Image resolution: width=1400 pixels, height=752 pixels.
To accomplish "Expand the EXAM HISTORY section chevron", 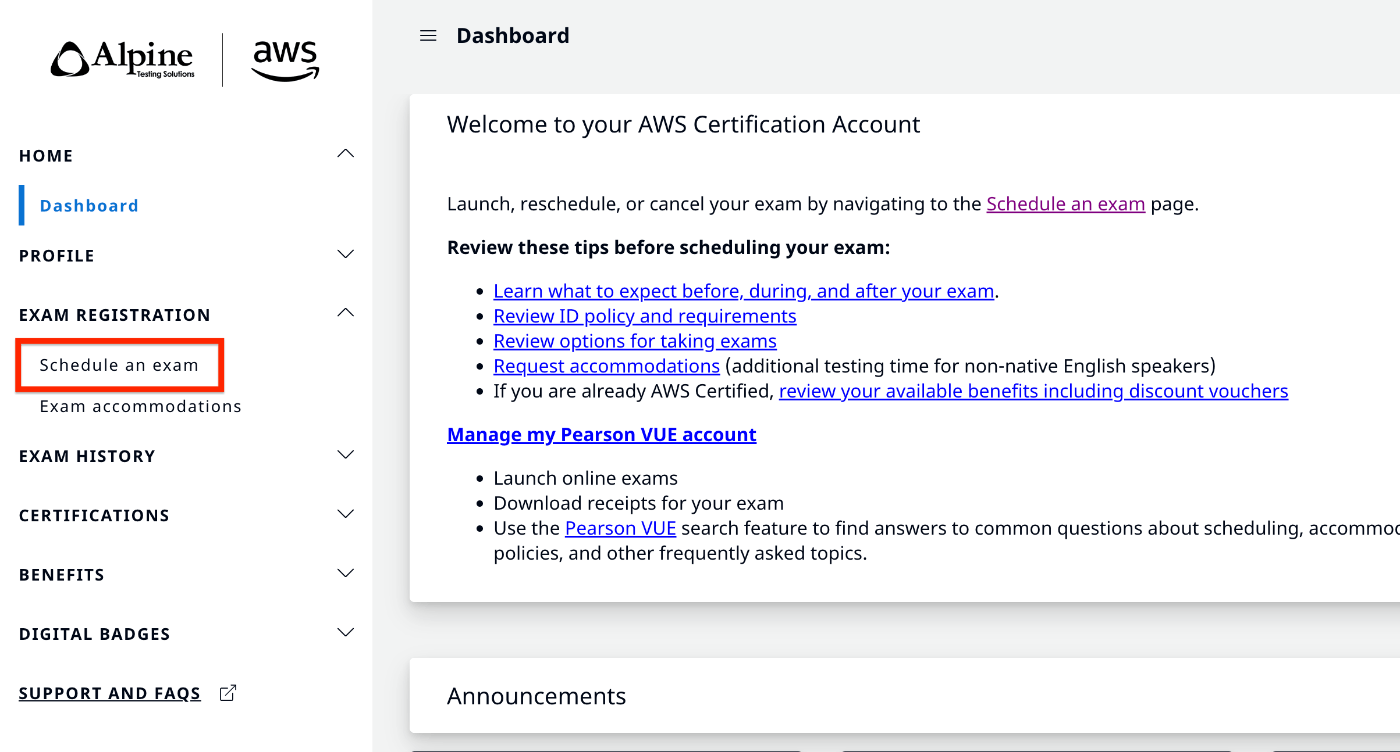I will (346, 455).
